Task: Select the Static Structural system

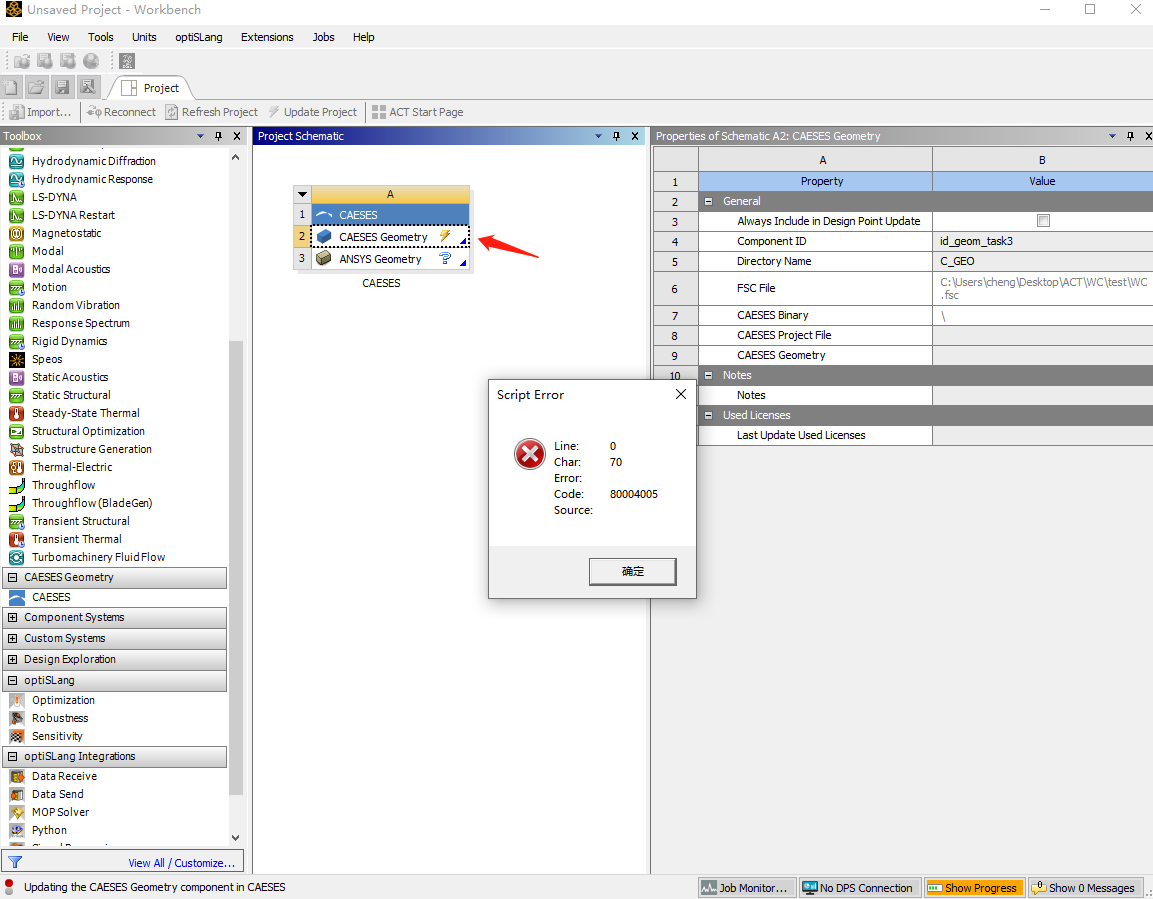Action: pos(71,395)
